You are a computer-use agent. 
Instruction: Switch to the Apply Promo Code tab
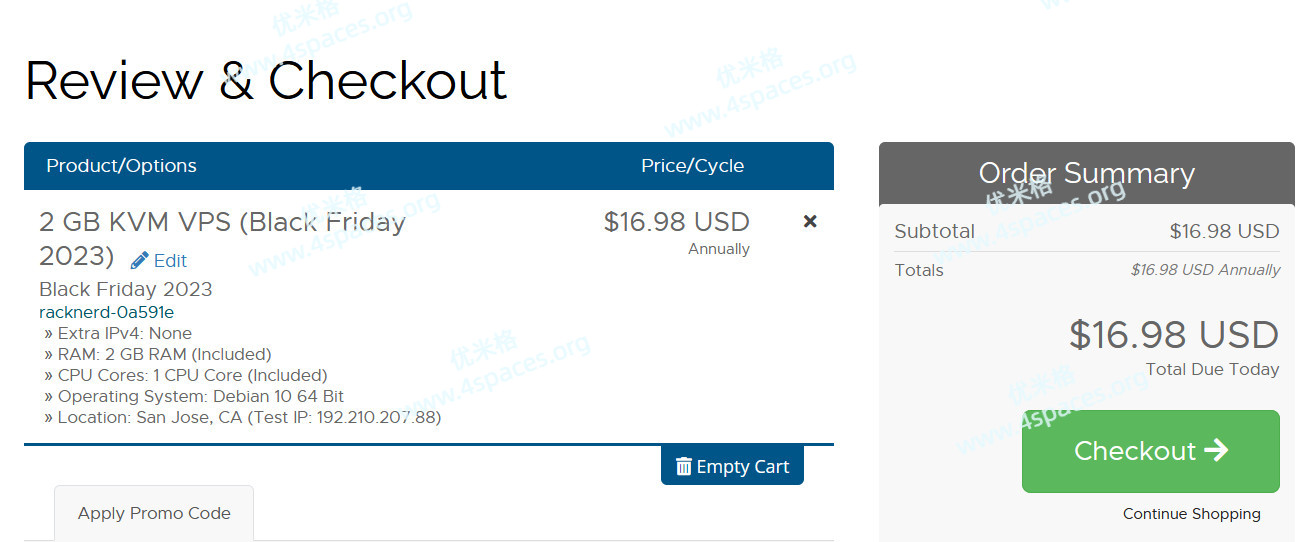point(154,513)
